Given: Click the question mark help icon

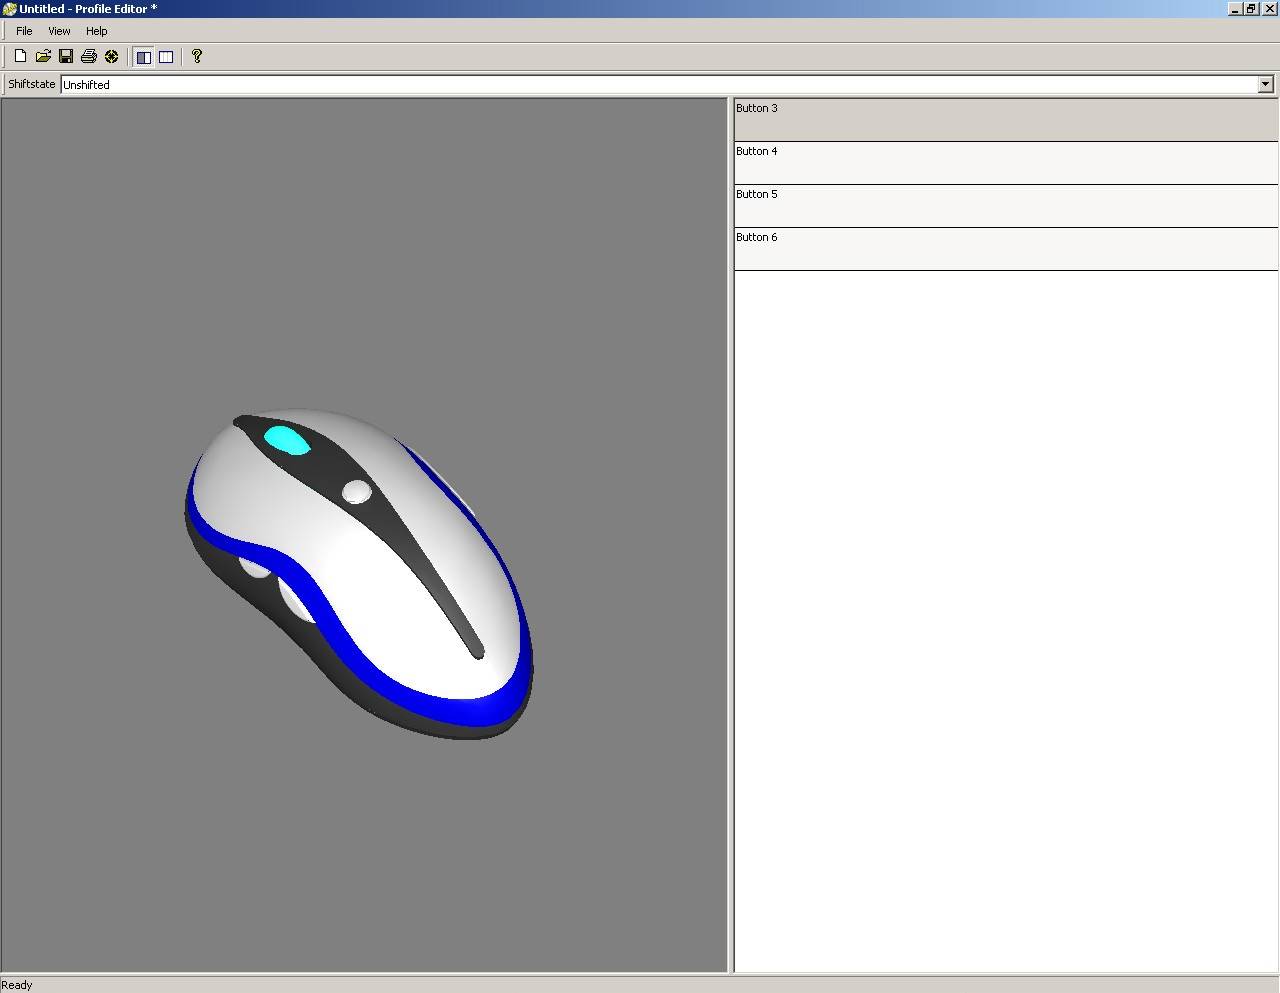Looking at the screenshot, I should tap(197, 57).
